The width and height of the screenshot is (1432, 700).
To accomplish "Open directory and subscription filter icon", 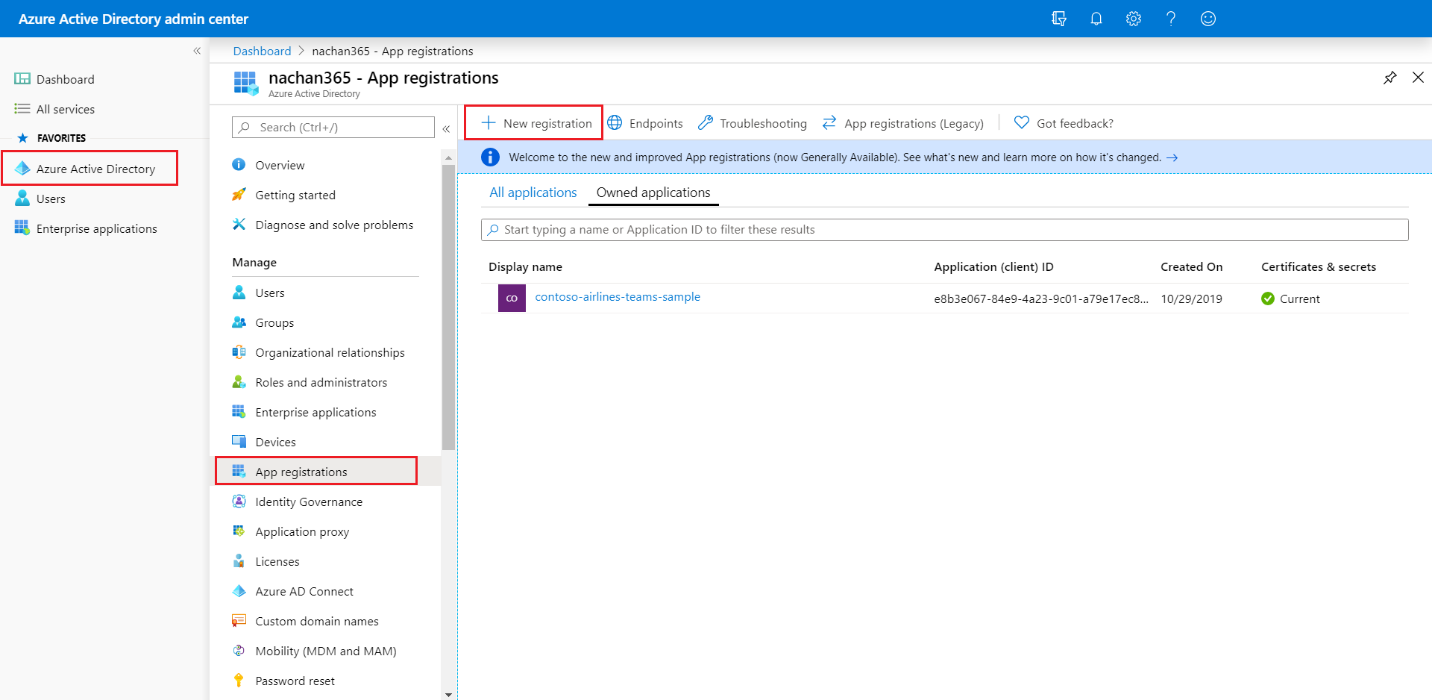I will tap(1059, 19).
